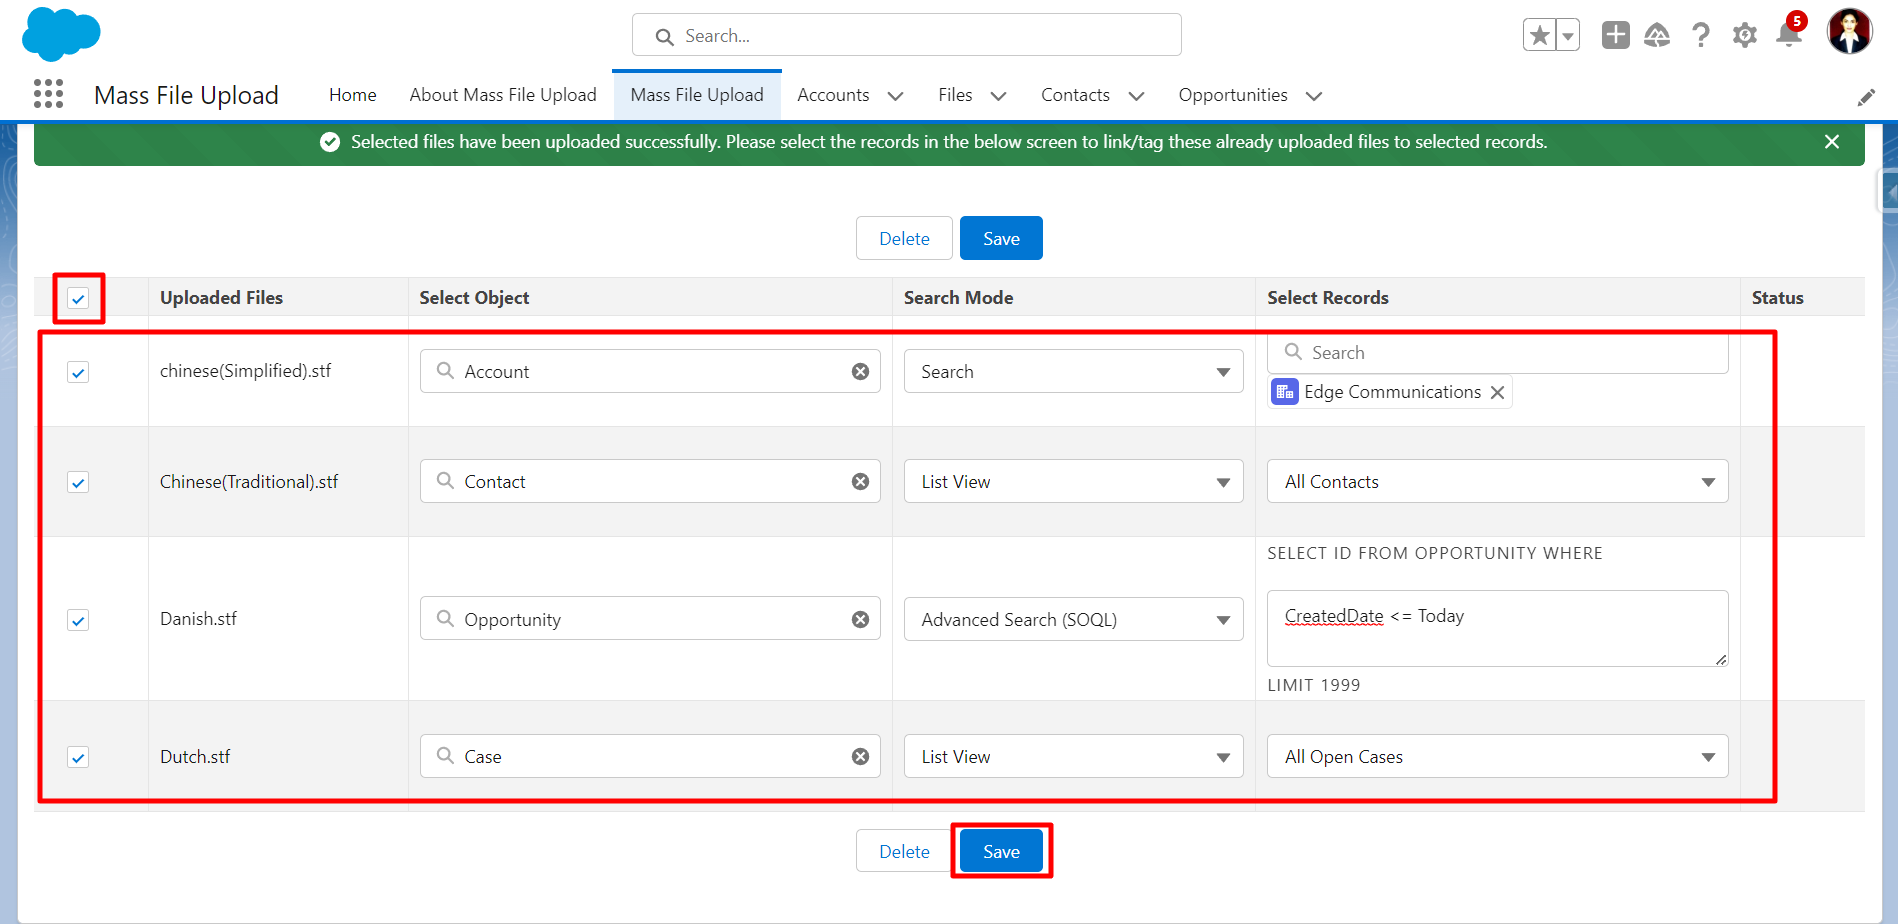Open the About Mass File Upload tab
The height and width of the screenshot is (924, 1898).
coord(503,95)
